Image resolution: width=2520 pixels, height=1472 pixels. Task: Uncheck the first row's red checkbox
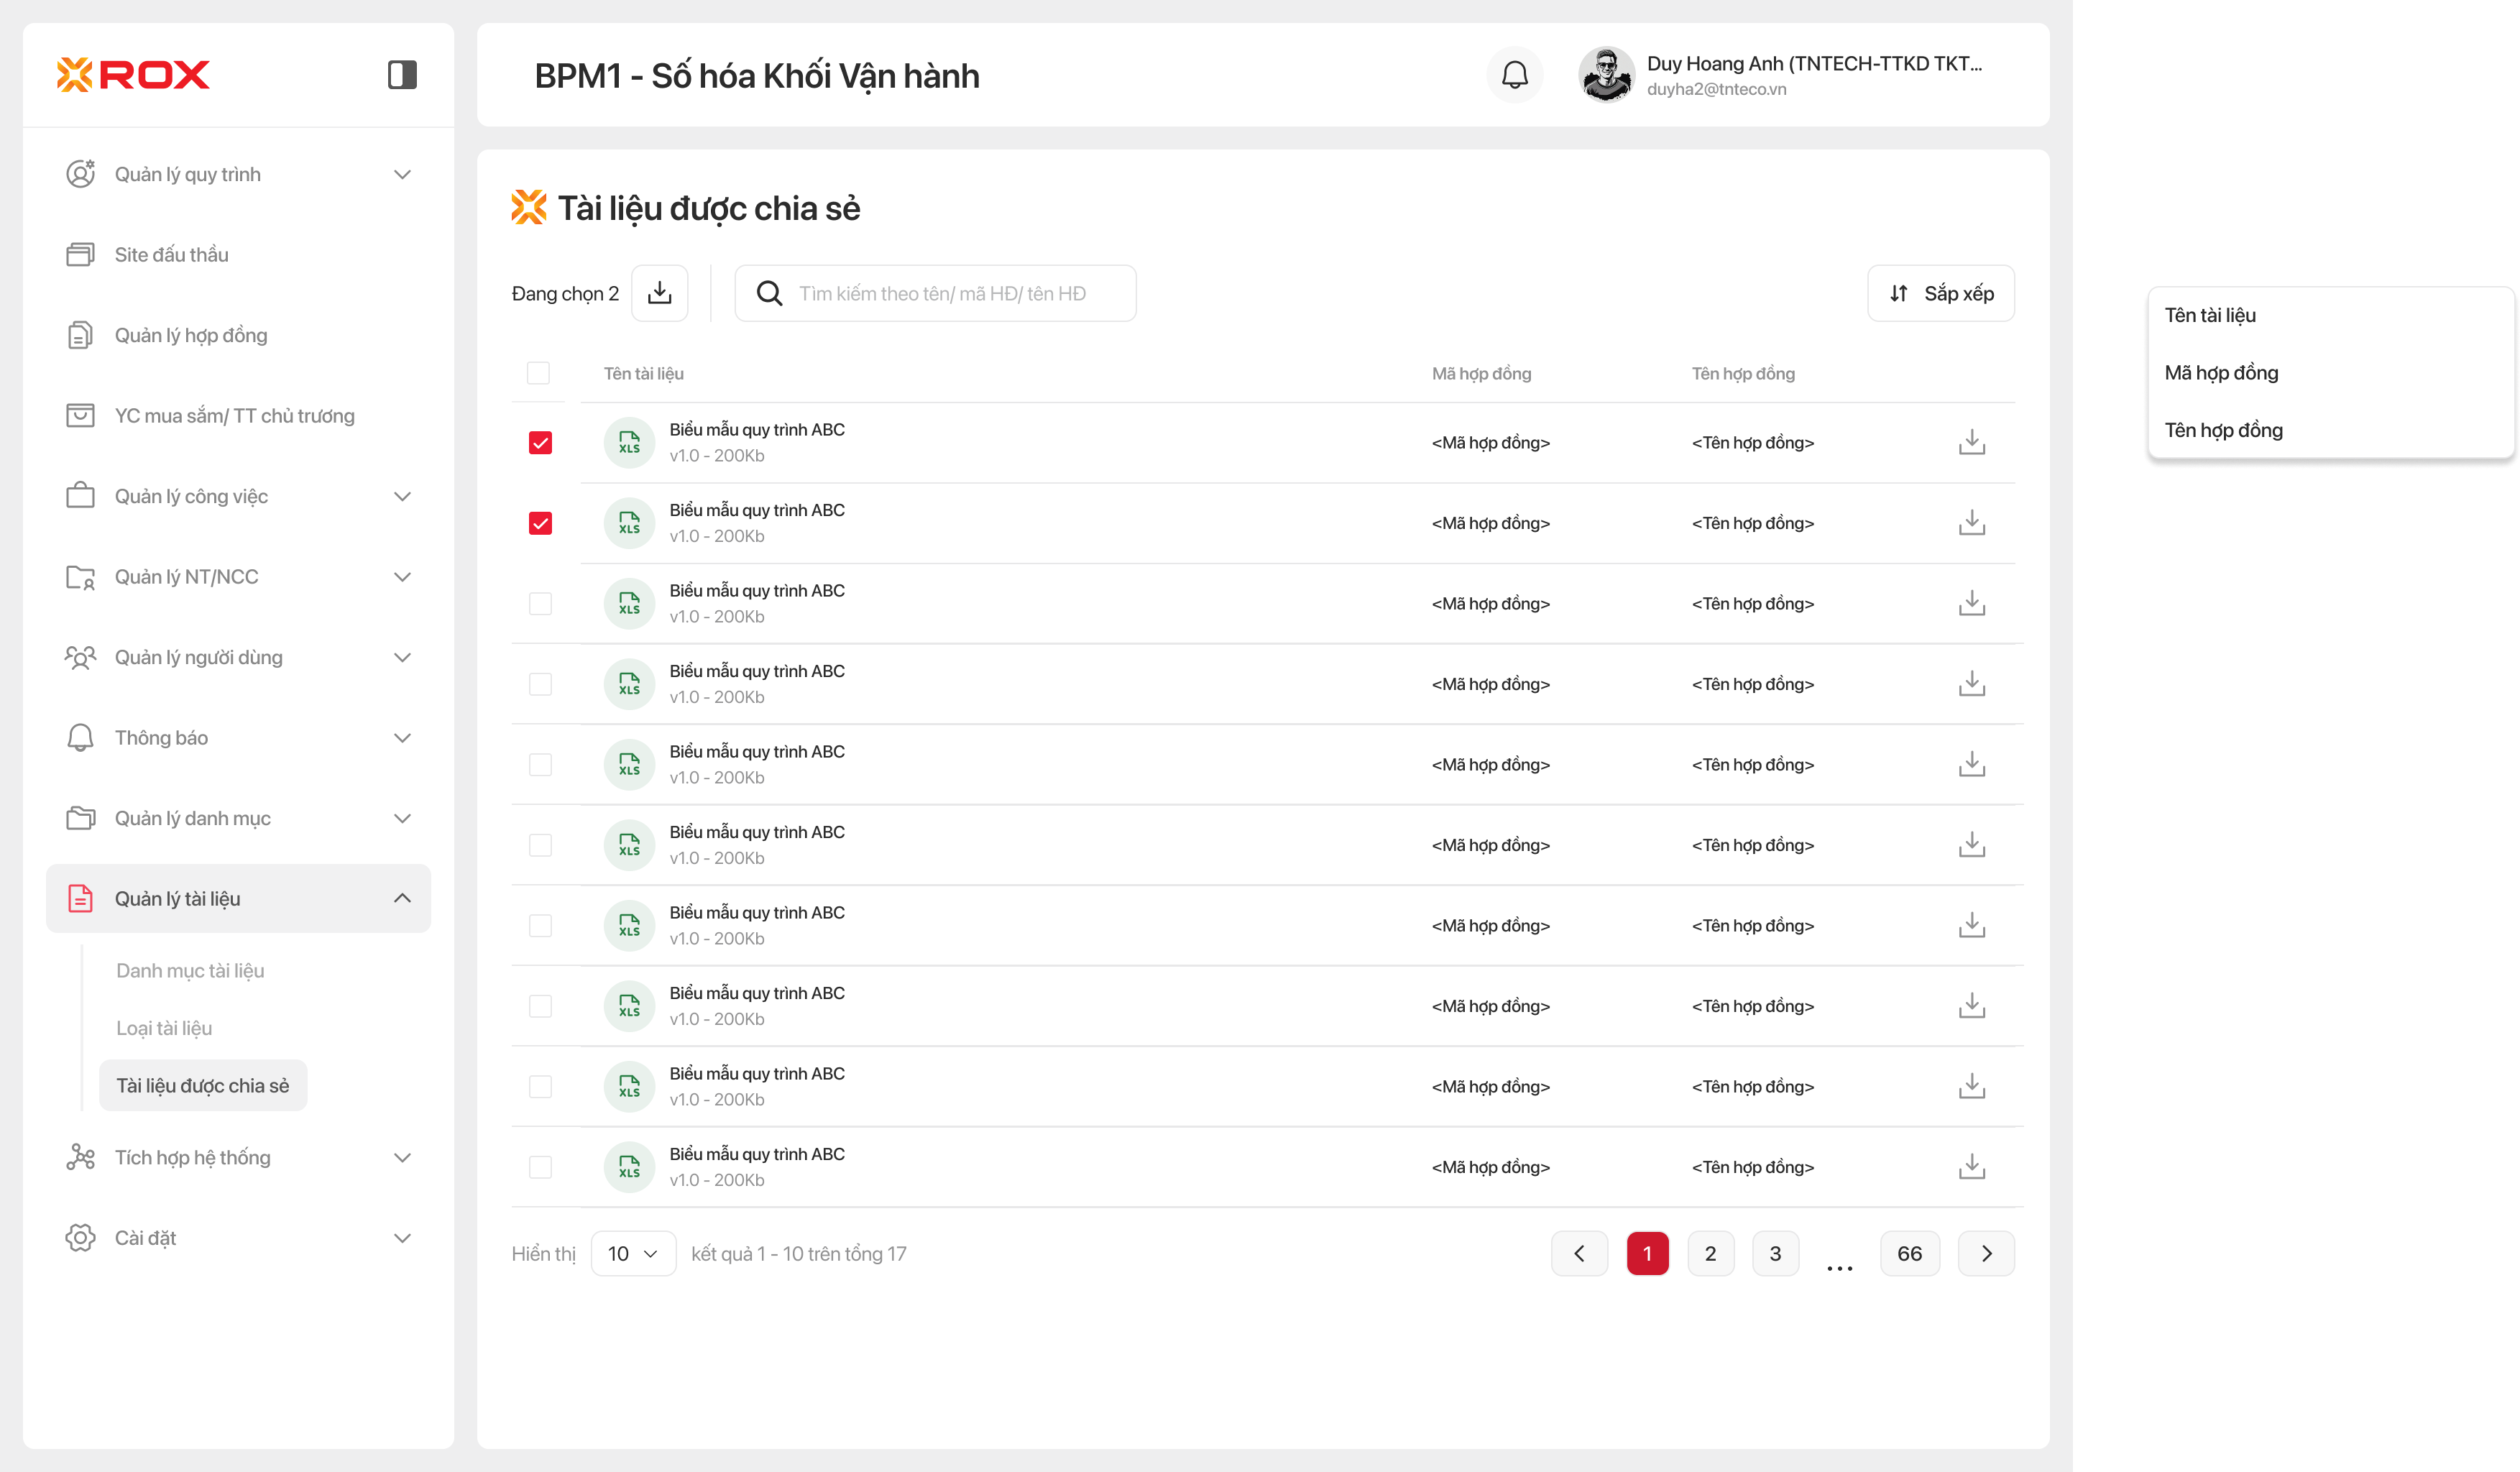click(x=540, y=442)
